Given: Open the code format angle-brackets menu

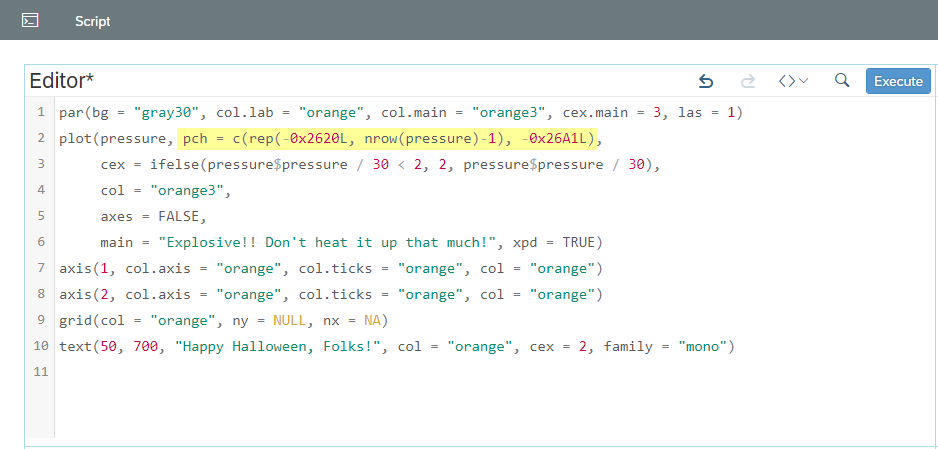Looking at the screenshot, I should 793,81.
